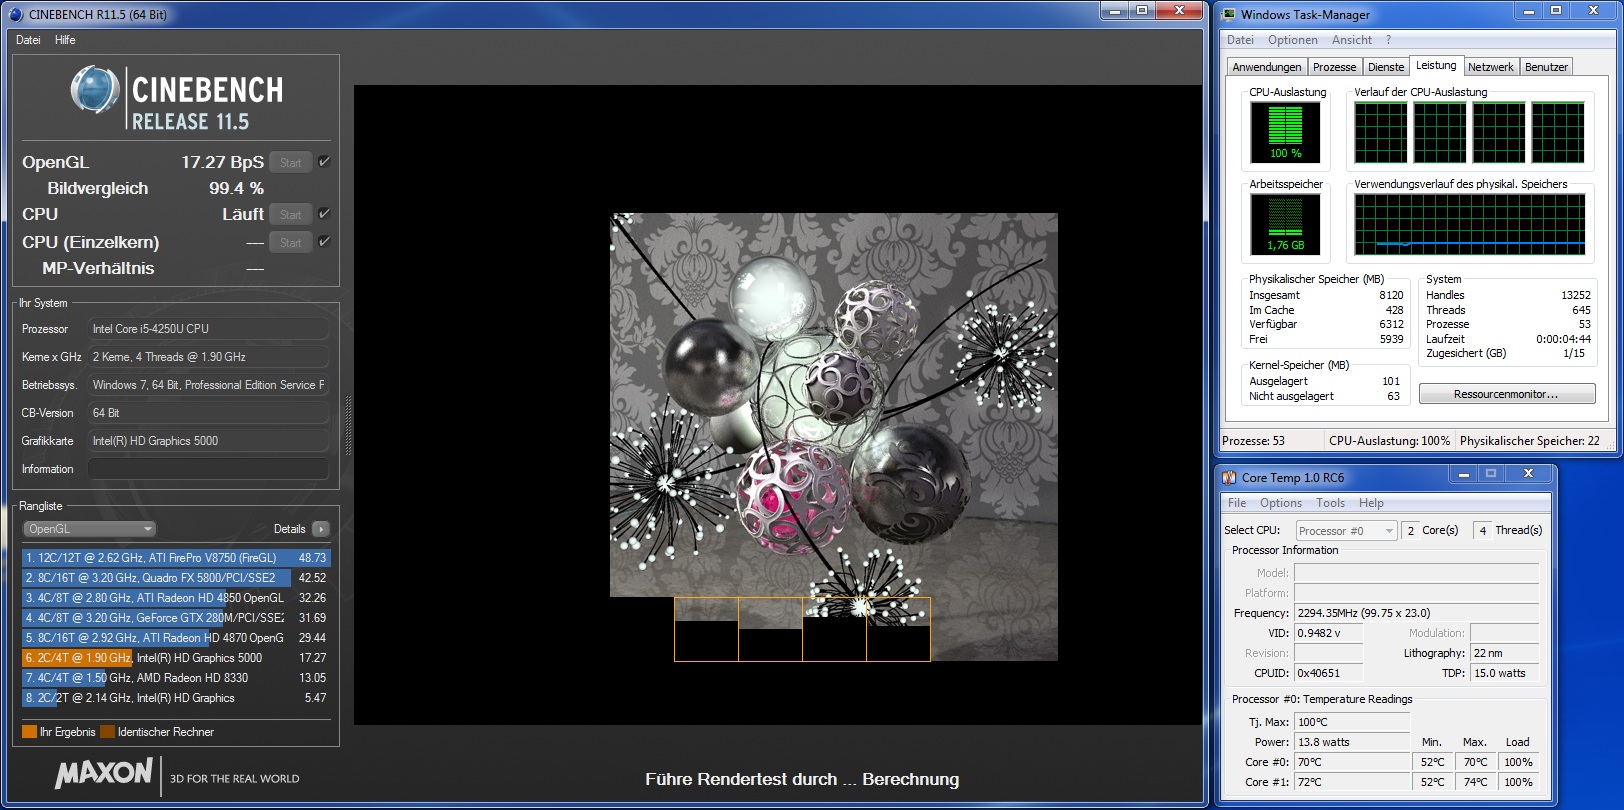Select the Leistung tab

[x=1436, y=65]
